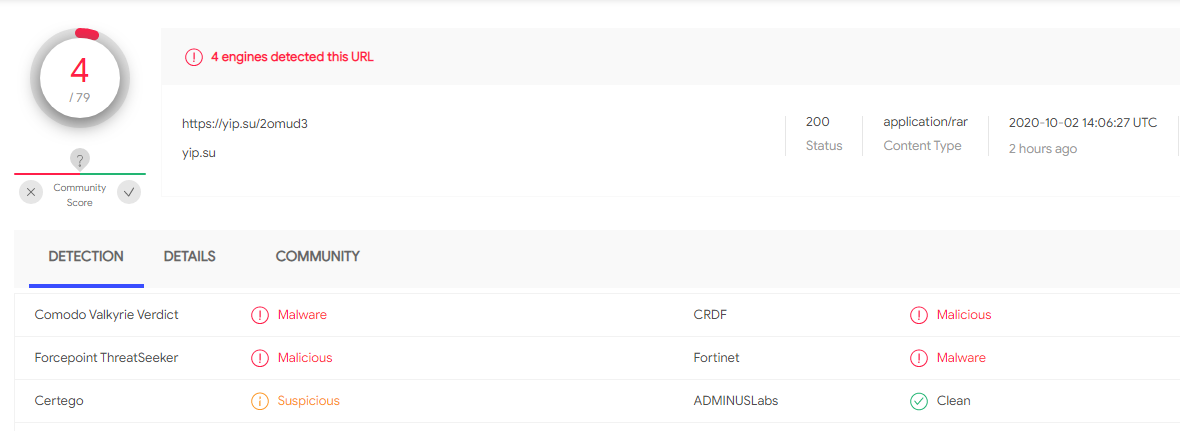Screen dimensions: 1180x431
Task: Click the green Clean check icon for ADMINUSLabs
Action: pos(919,401)
